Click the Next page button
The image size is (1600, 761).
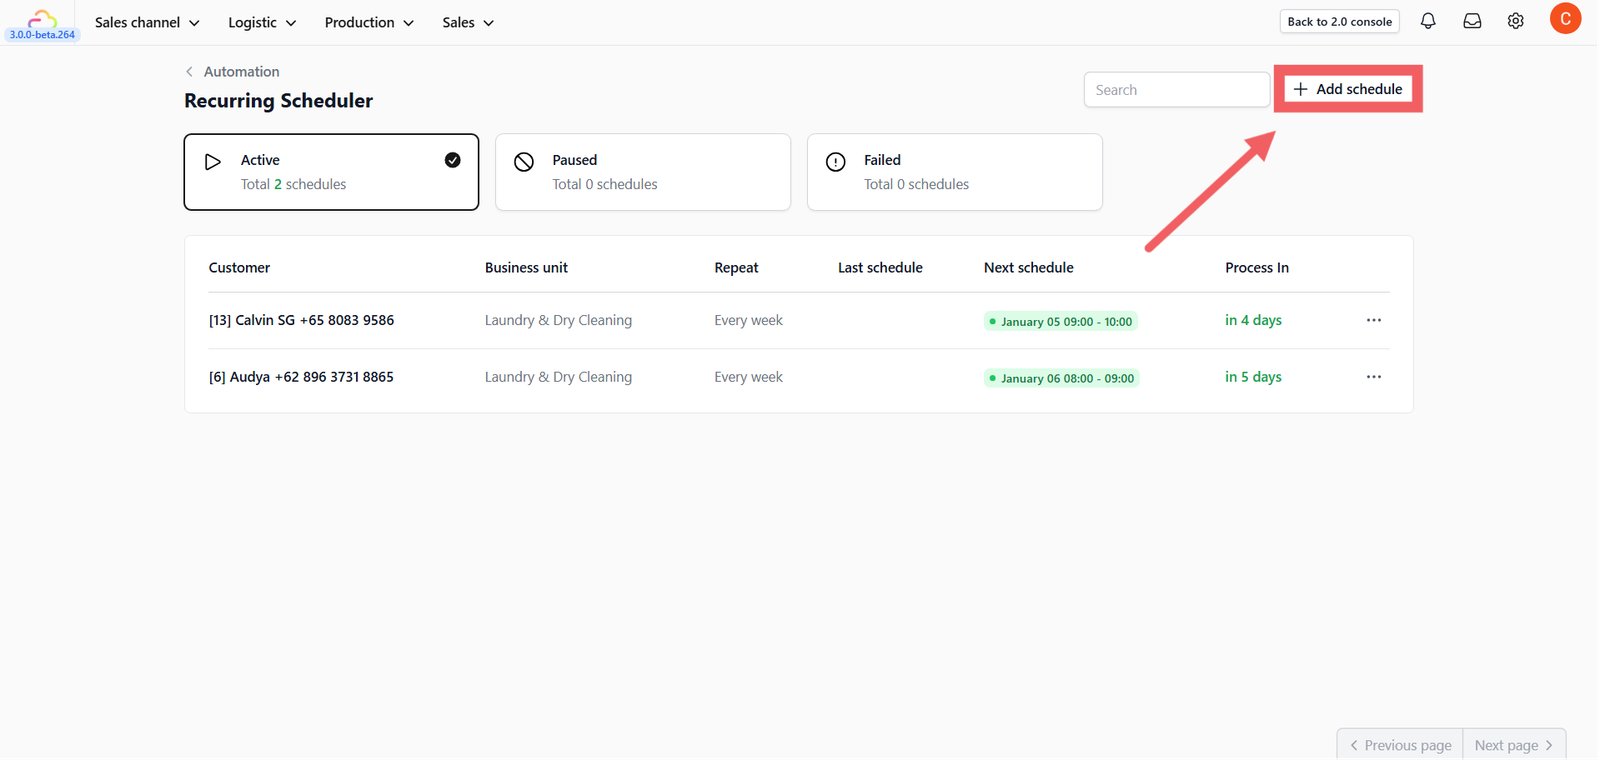coord(1515,745)
